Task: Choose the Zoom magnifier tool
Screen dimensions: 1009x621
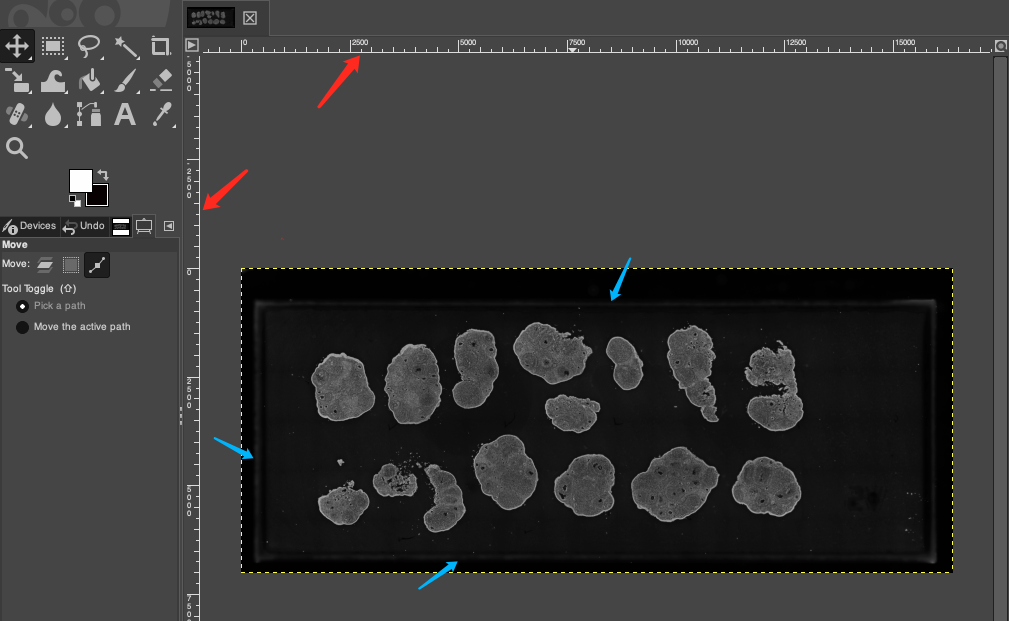Action: pyautogui.click(x=17, y=147)
